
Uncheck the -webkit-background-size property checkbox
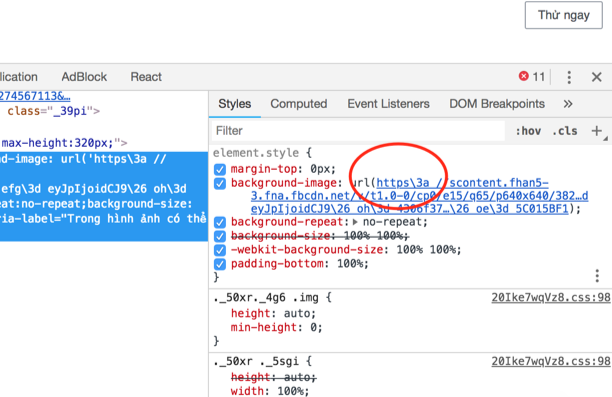[220, 250]
